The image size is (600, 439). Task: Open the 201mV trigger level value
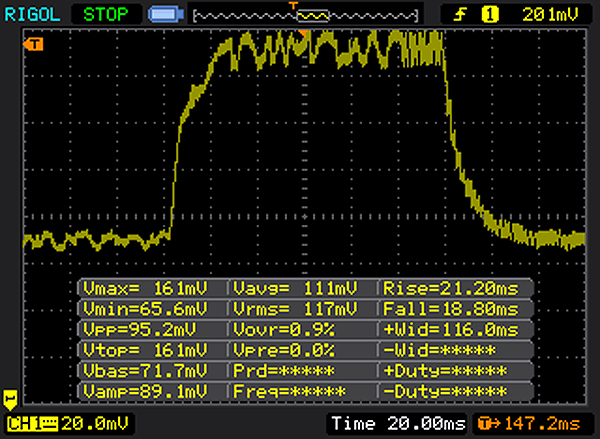[548, 14]
